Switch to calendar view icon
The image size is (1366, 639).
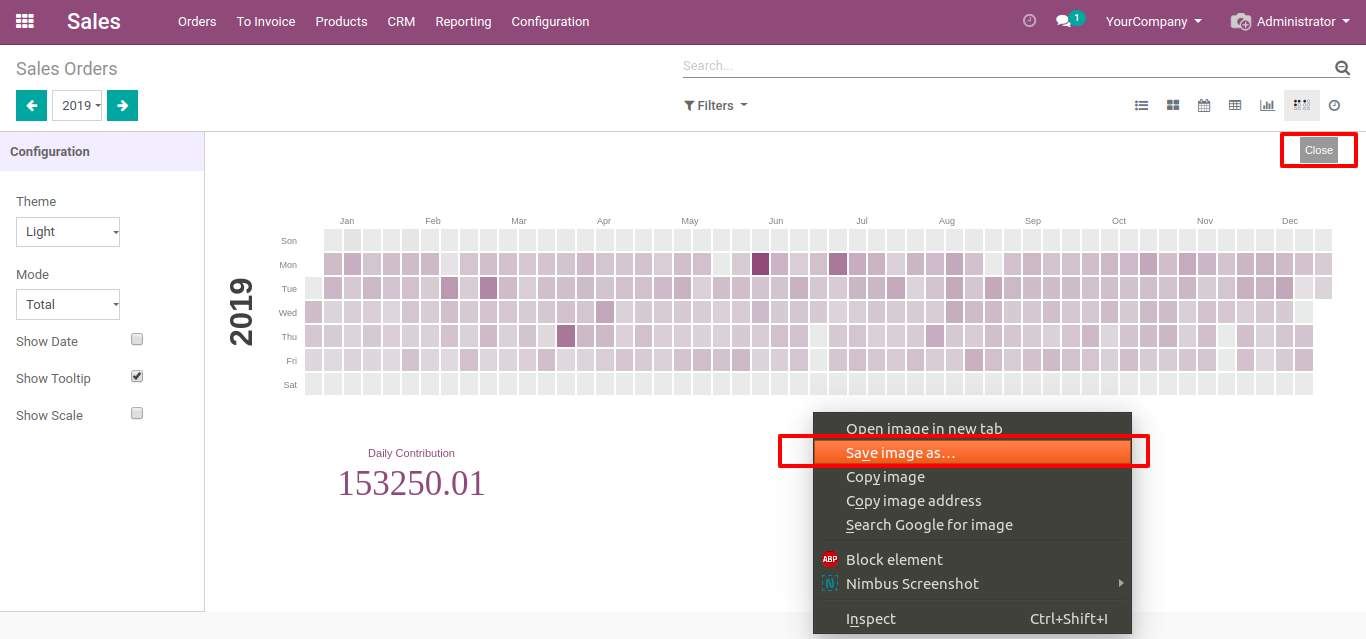[1204, 105]
